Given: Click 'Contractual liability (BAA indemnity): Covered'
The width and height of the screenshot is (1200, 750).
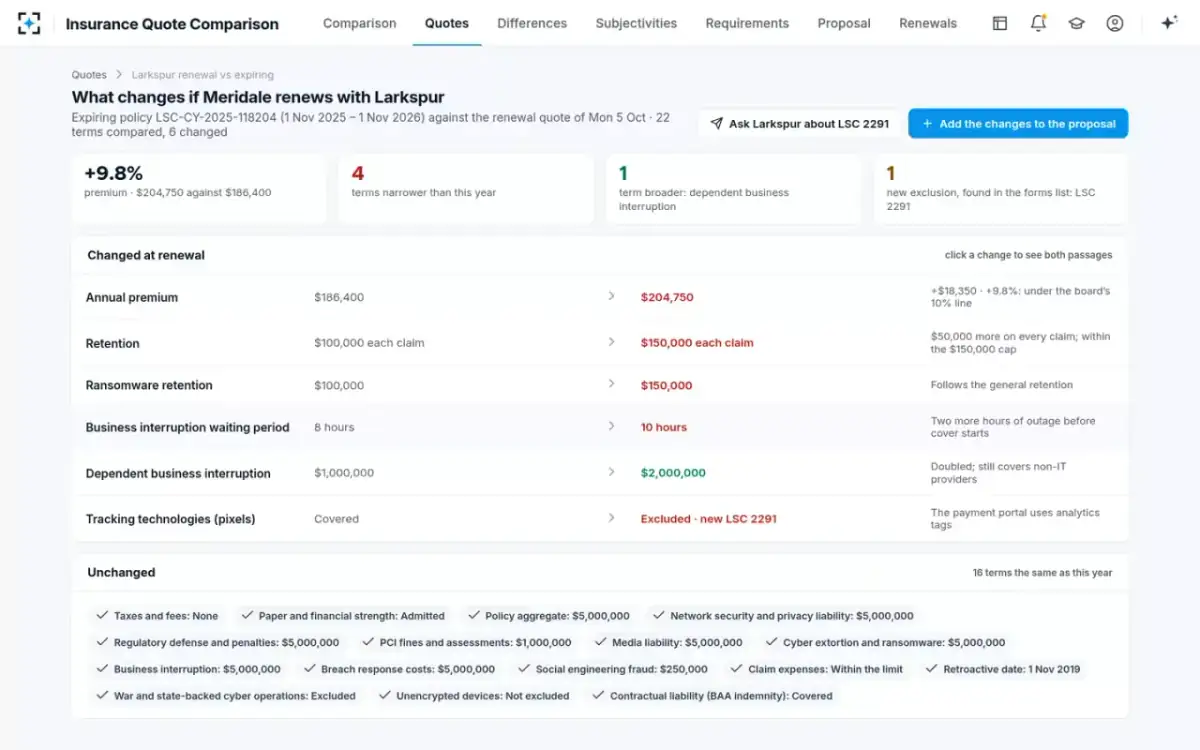Looking at the screenshot, I should tap(712, 696).
